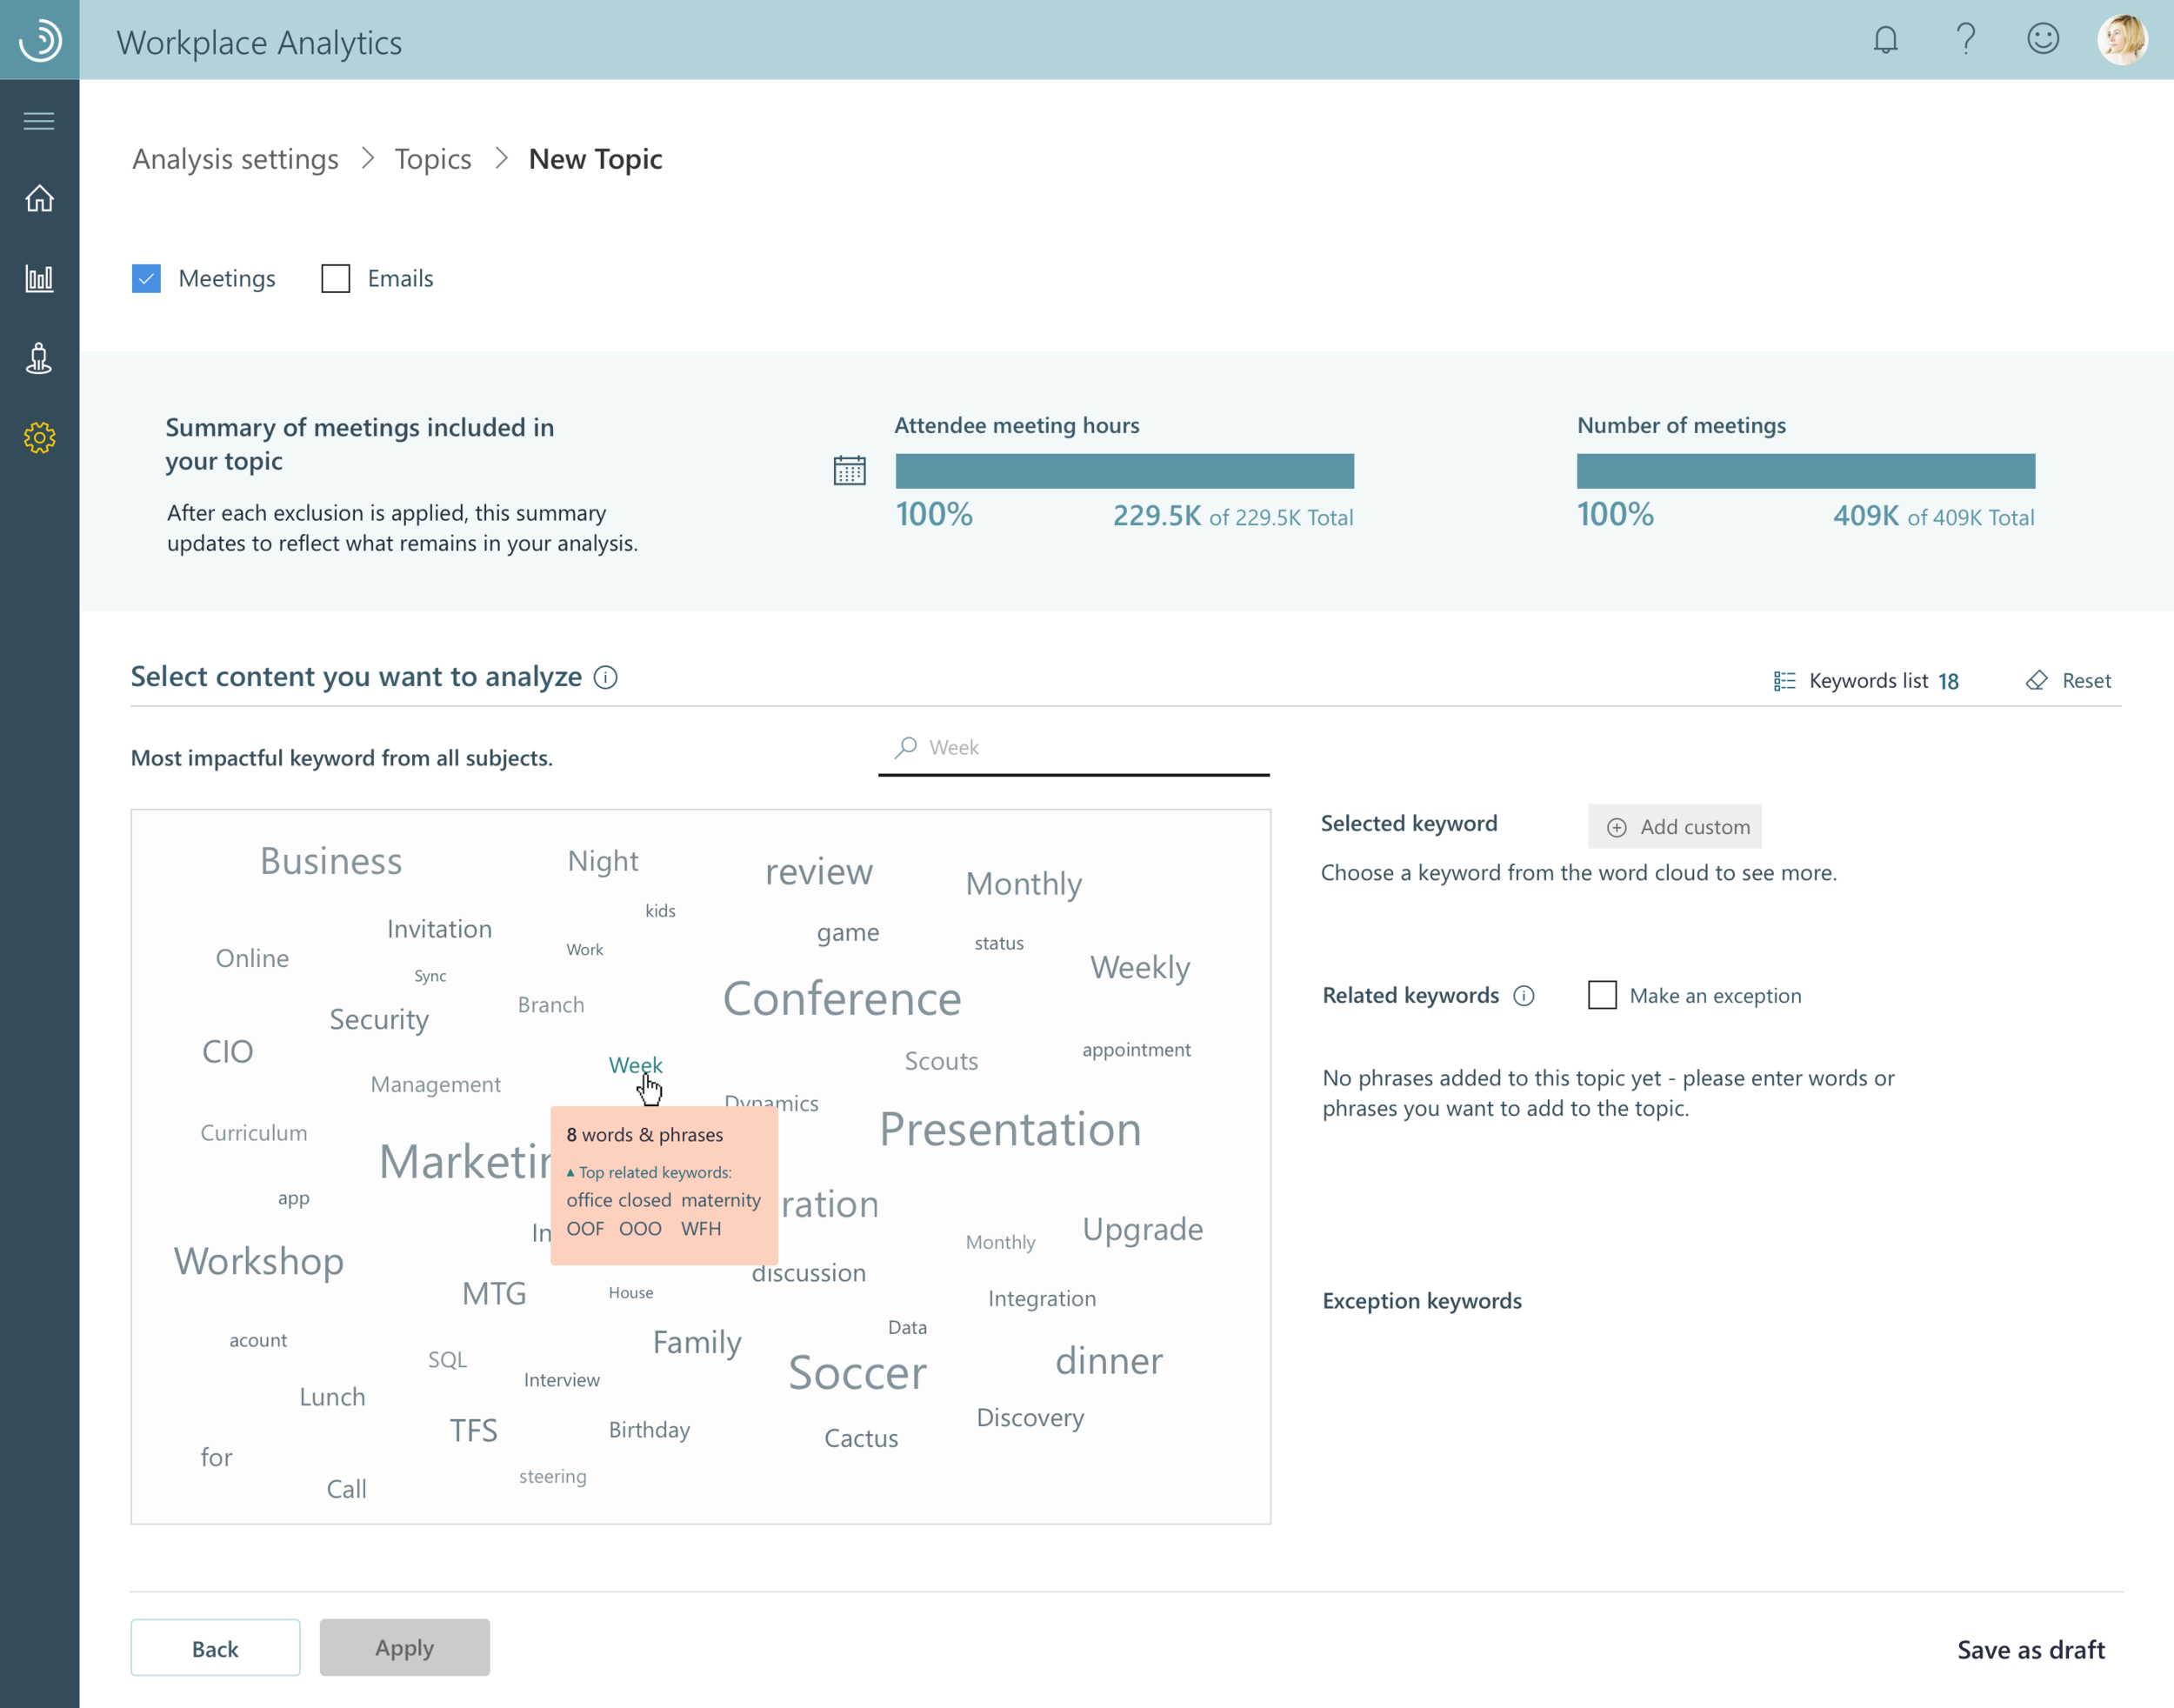Open the bar chart analytics sidebar icon
This screenshot has height=1708, width=2174.
pyautogui.click(x=39, y=278)
